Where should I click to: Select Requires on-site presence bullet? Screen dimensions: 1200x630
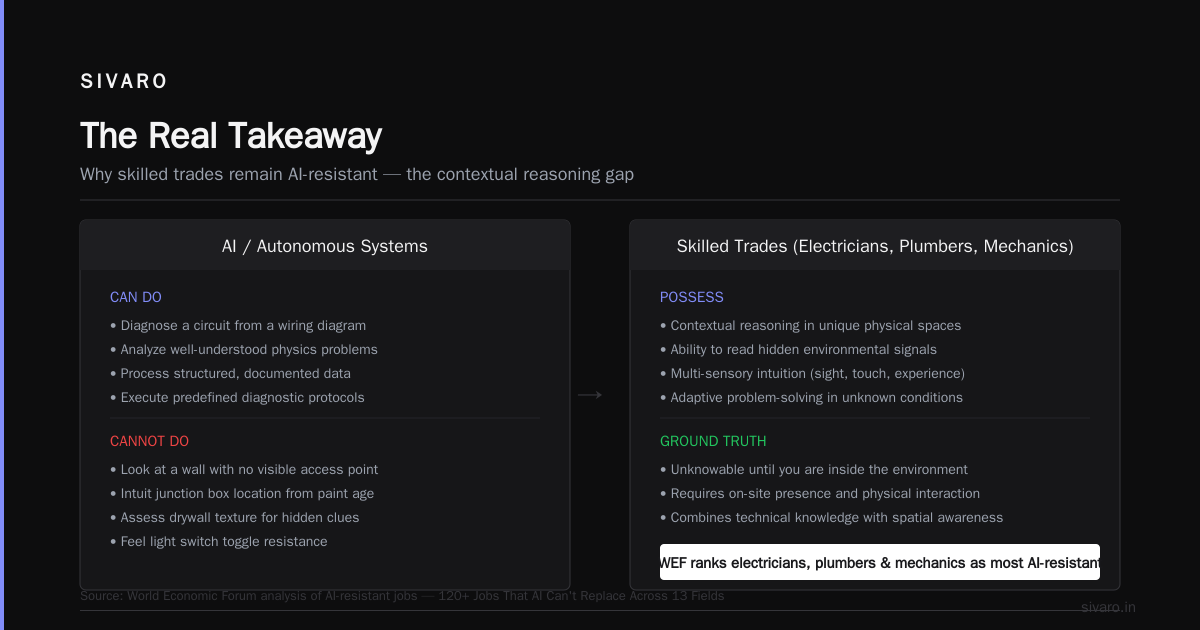pos(820,493)
